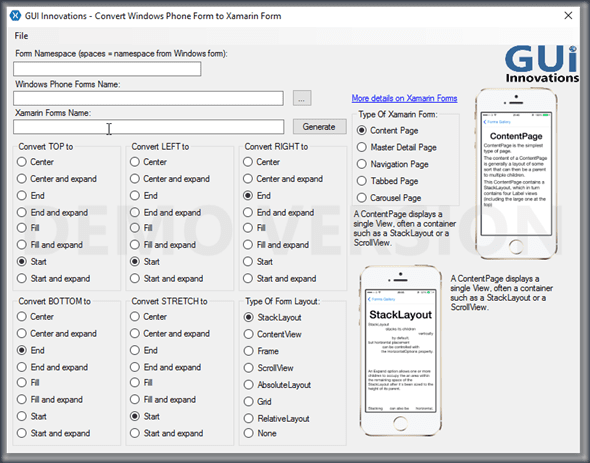The height and width of the screenshot is (463, 590).
Task: Click the Form Namespace input field
Action: tap(107, 69)
